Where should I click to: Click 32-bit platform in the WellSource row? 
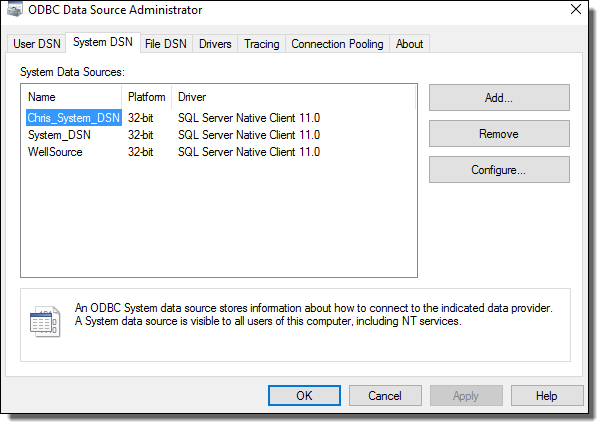click(x=141, y=152)
